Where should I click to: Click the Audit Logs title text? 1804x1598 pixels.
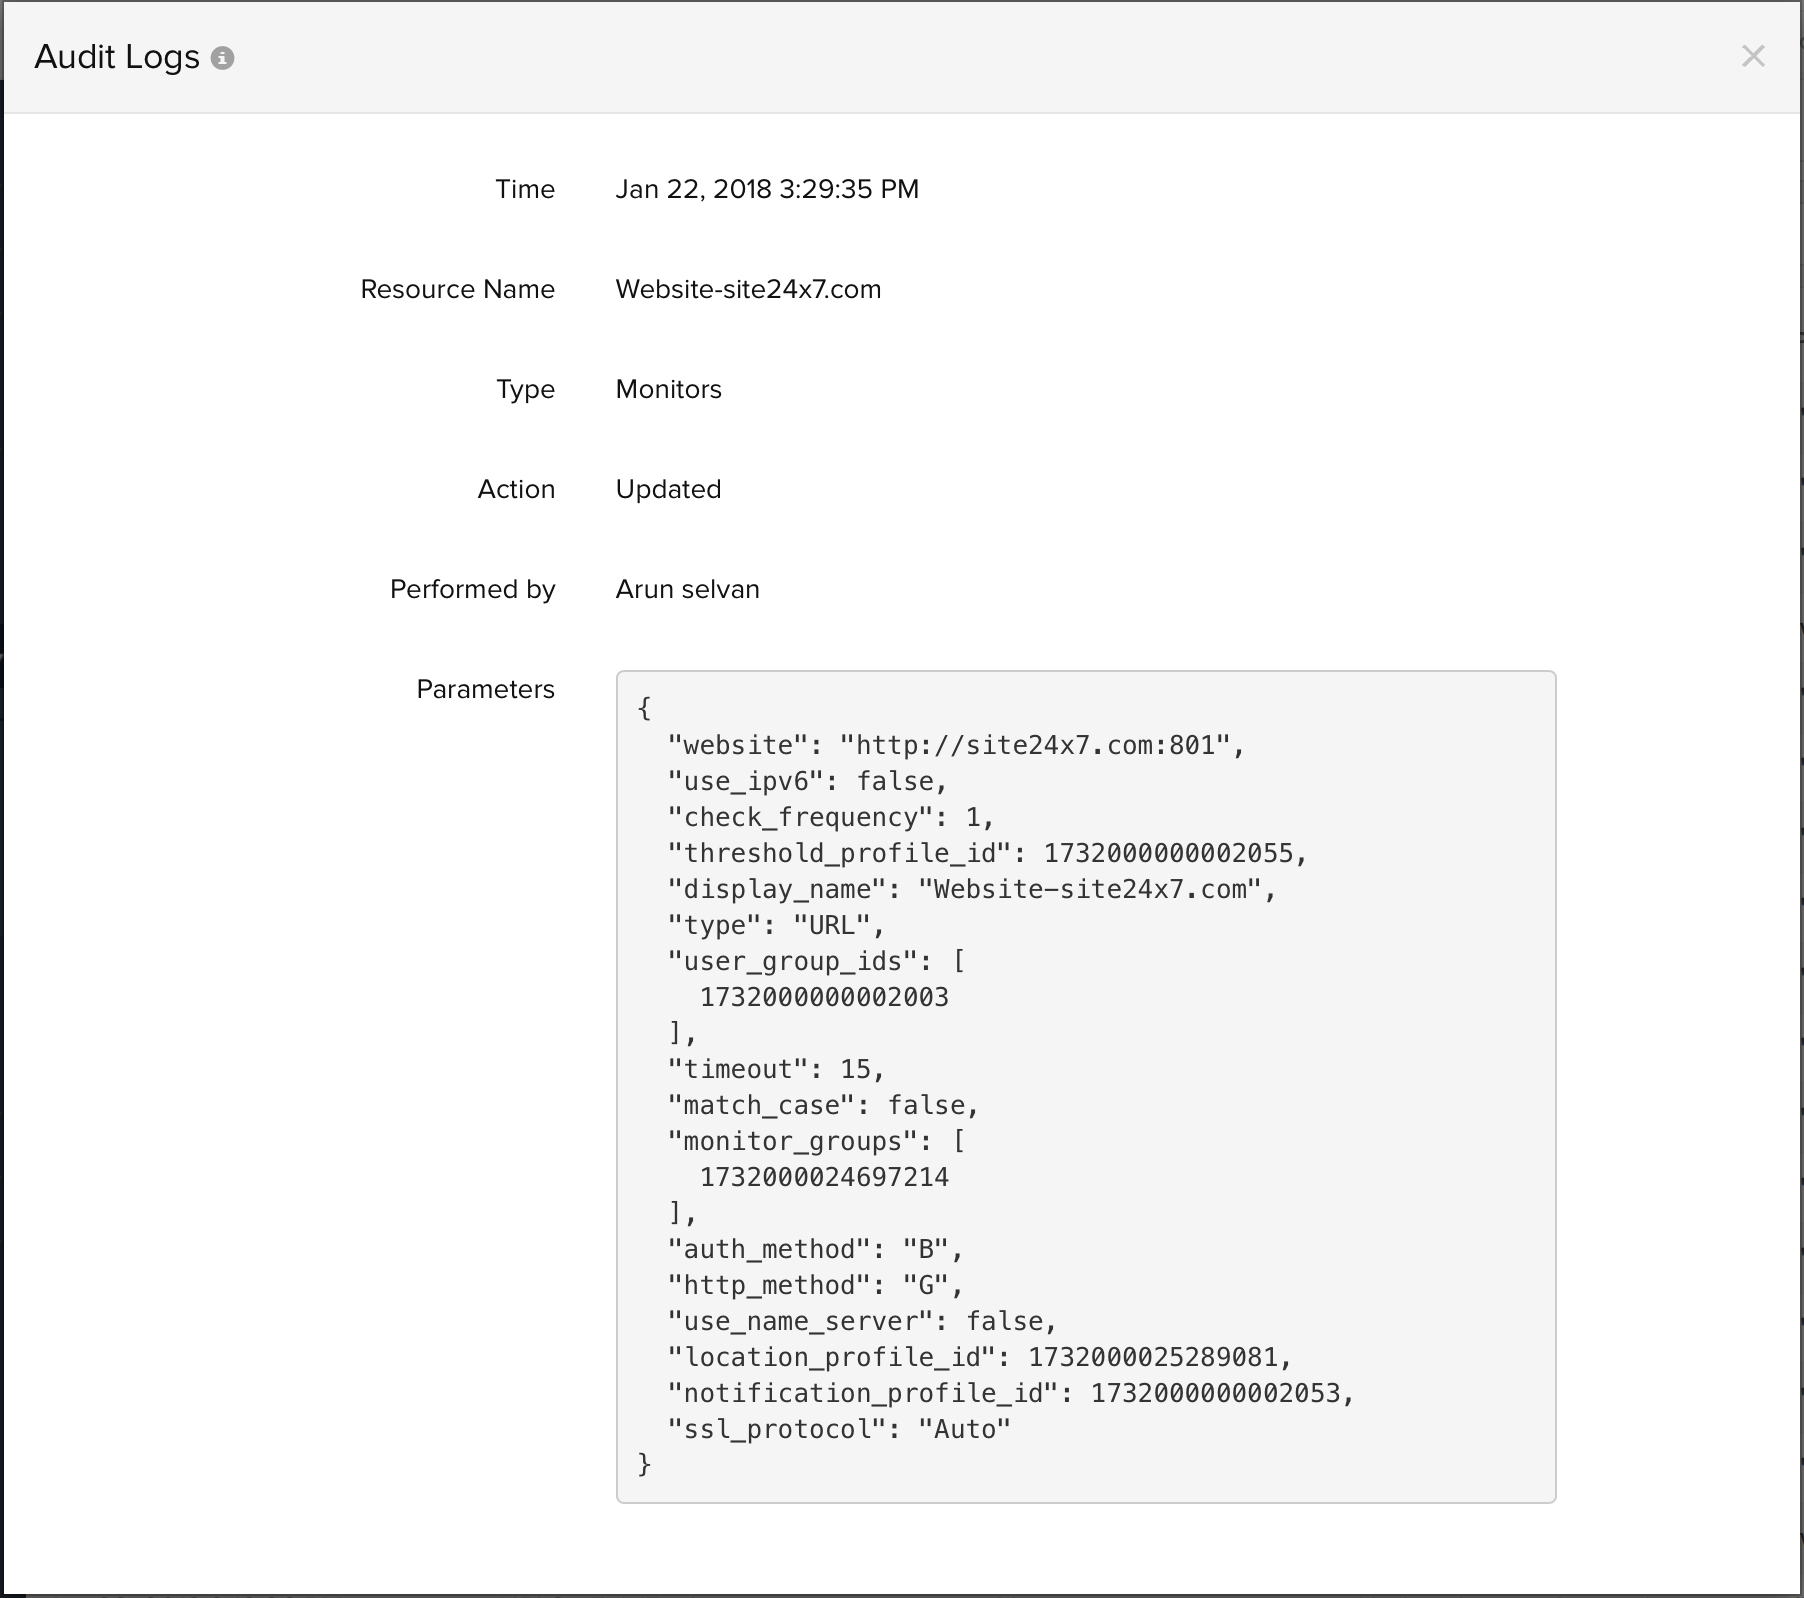click(x=117, y=57)
